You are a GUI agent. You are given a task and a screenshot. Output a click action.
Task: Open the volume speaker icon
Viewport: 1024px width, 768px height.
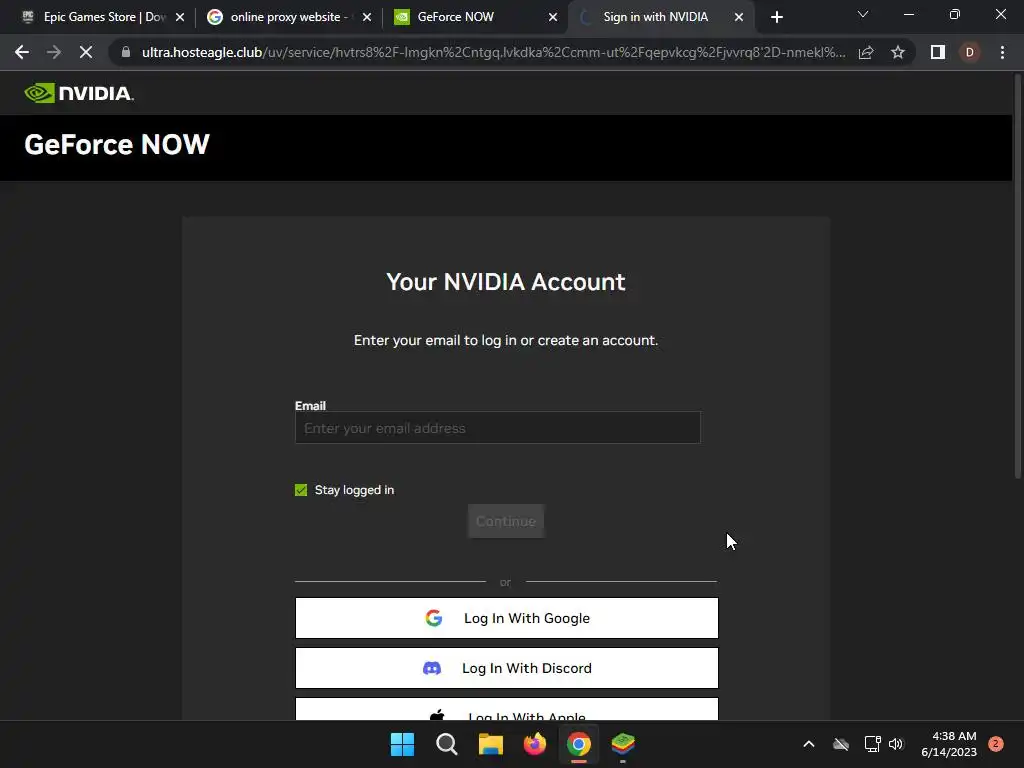[x=896, y=744]
